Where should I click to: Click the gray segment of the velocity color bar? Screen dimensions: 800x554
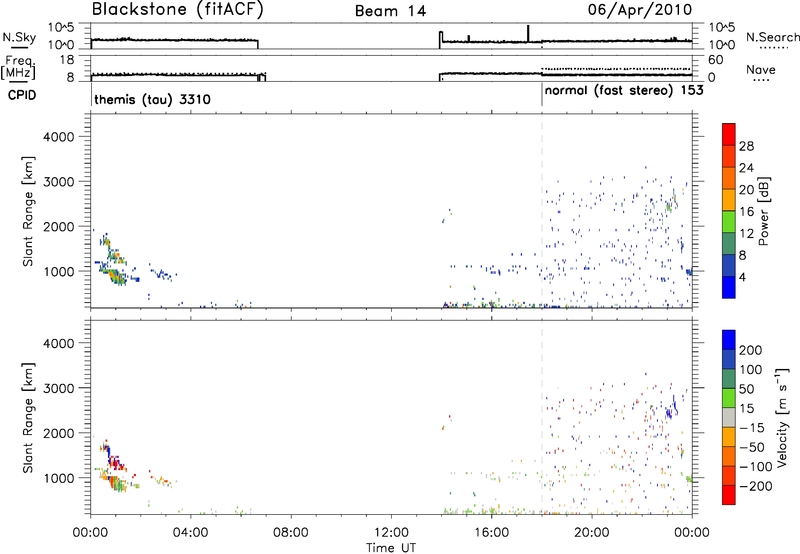[729, 418]
